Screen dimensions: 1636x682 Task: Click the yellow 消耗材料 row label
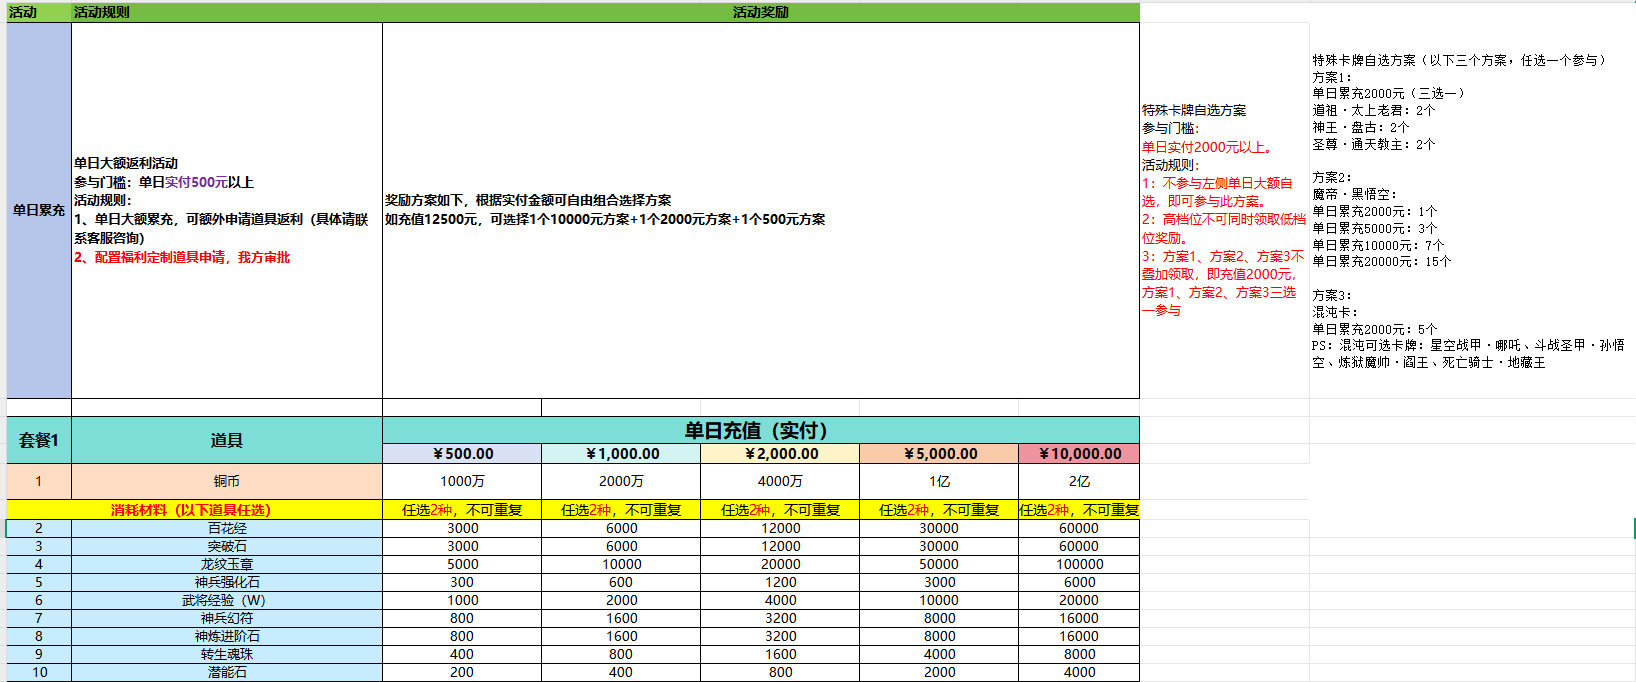click(191, 510)
